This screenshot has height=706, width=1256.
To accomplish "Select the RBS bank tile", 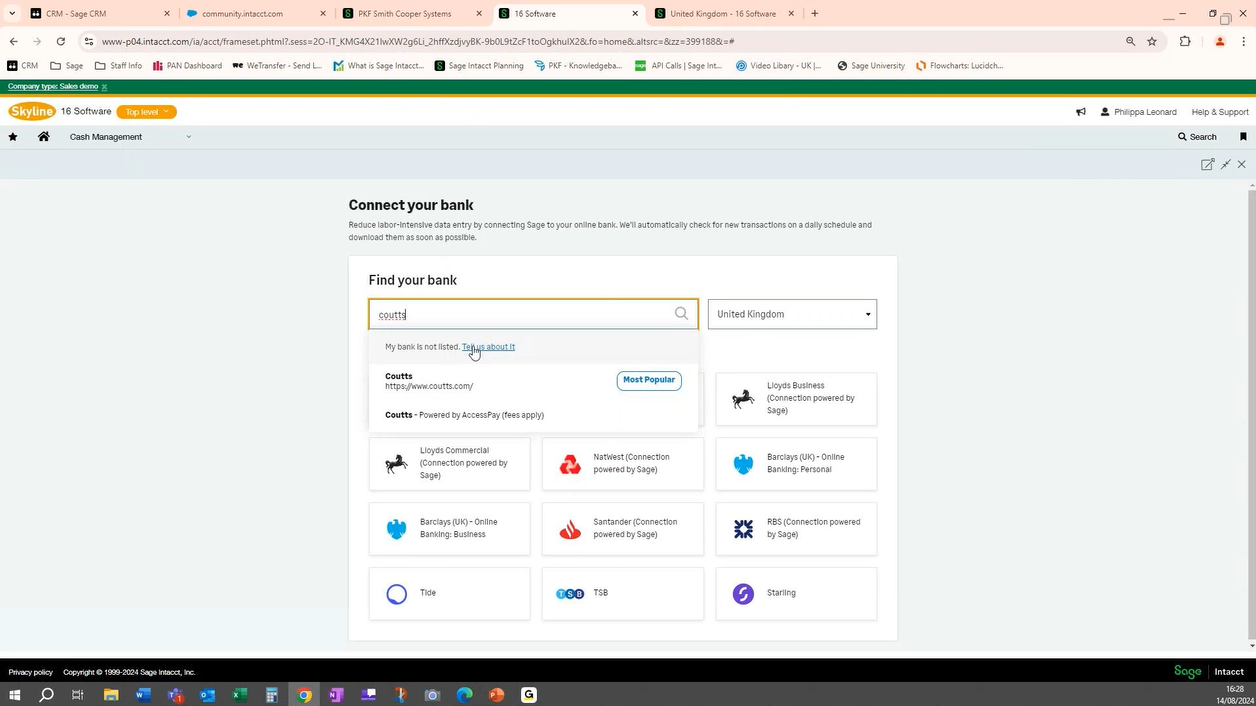I will click(x=796, y=529).
